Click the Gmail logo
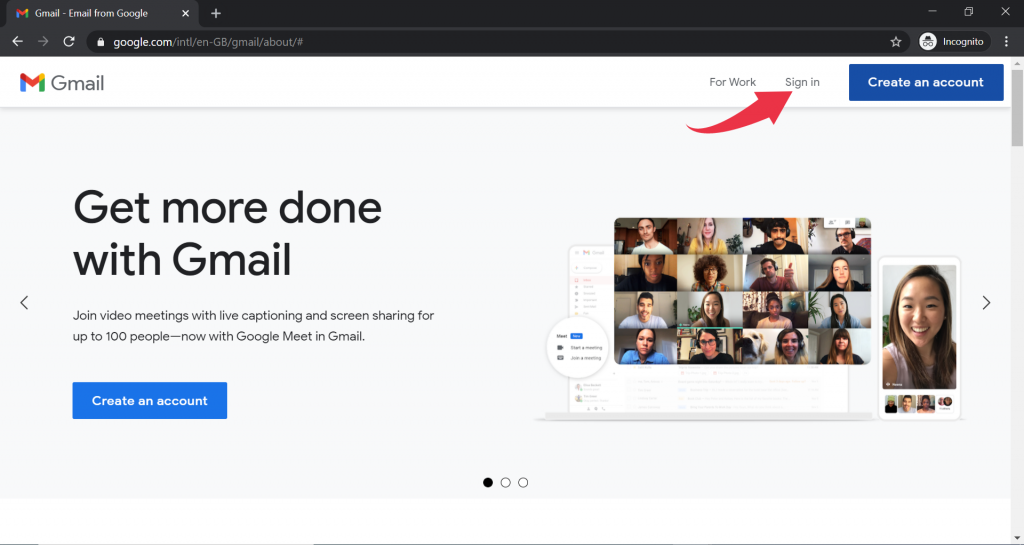This screenshot has height=545, width=1024. click(x=62, y=83)
